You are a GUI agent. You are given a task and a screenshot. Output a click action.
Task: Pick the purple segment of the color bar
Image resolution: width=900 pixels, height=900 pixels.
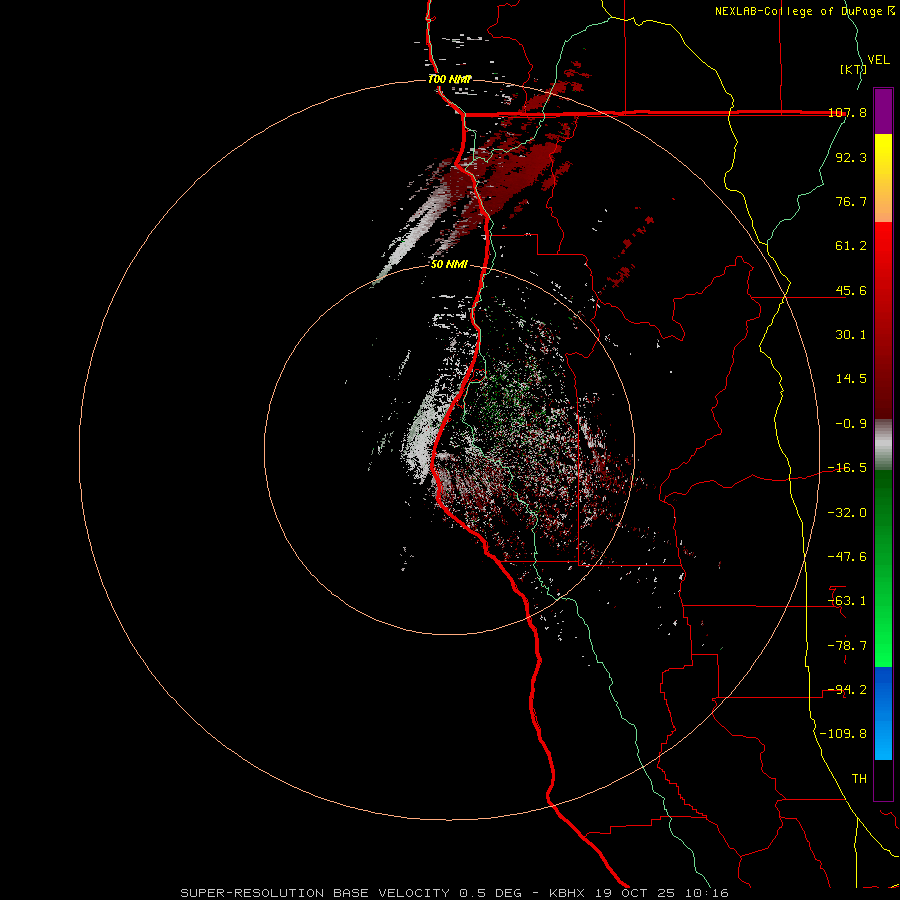(883, 111)
